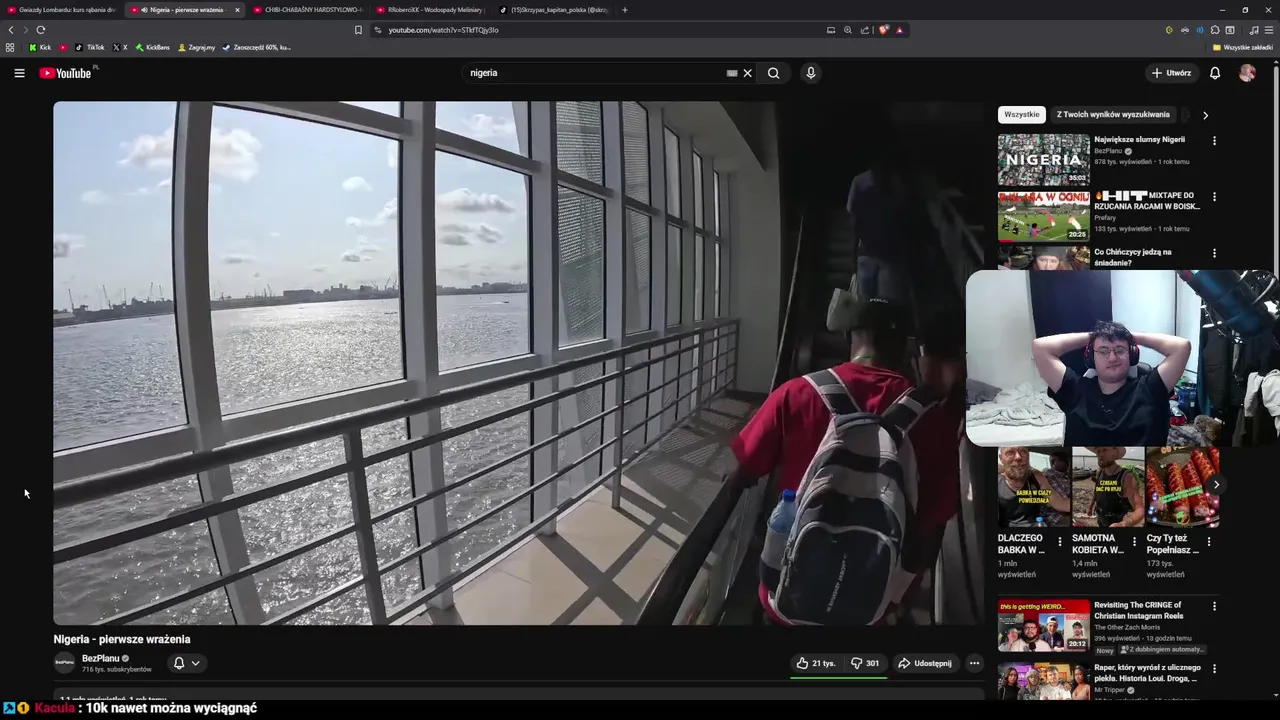This screenshot has height=720, width=1280.
Task: Click the Utwórz create button
Action: coord(1171,73)
